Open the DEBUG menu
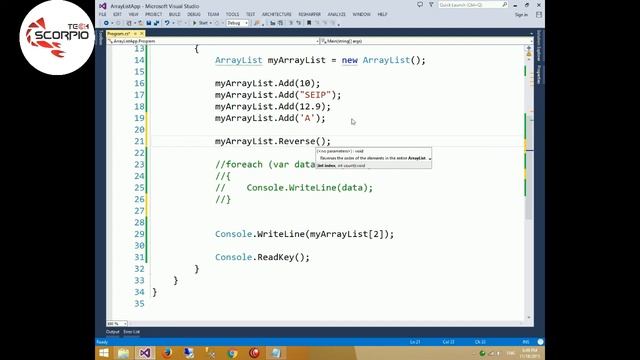The width and height of the screenshot is (640, 360). pos(194,14)
